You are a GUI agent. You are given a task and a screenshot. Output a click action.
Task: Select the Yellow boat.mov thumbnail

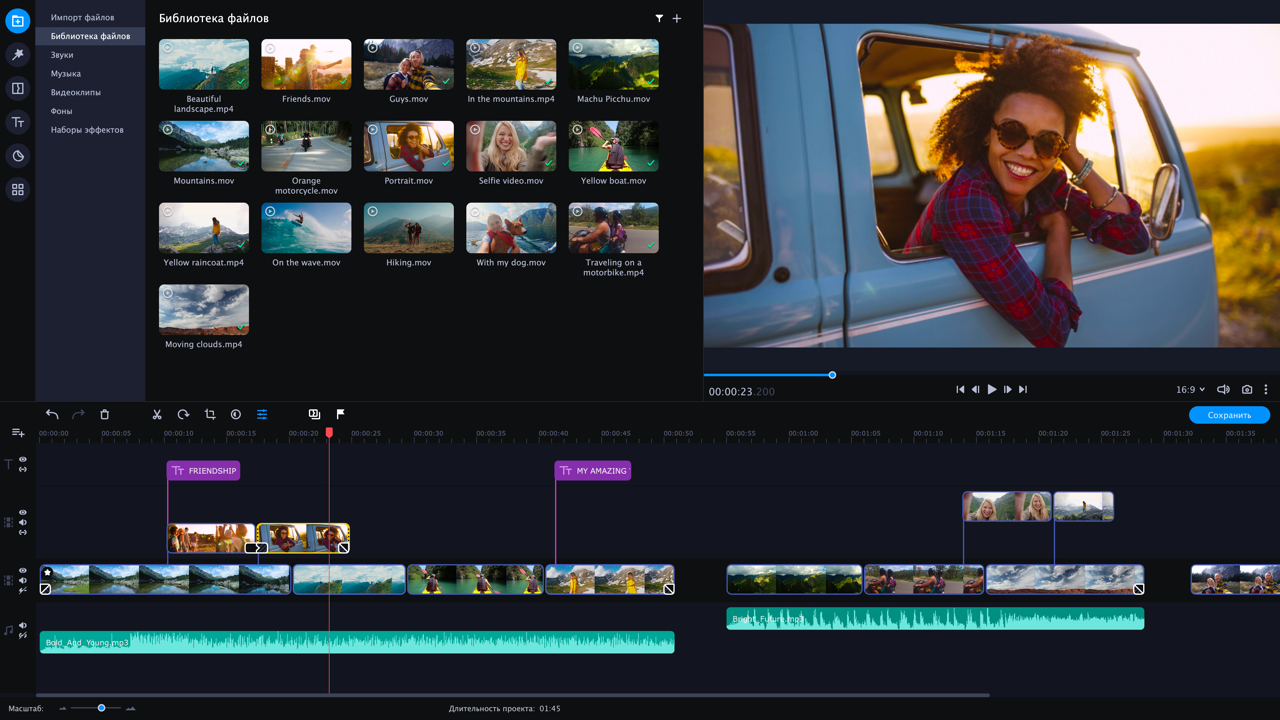[x=613, y=147]
